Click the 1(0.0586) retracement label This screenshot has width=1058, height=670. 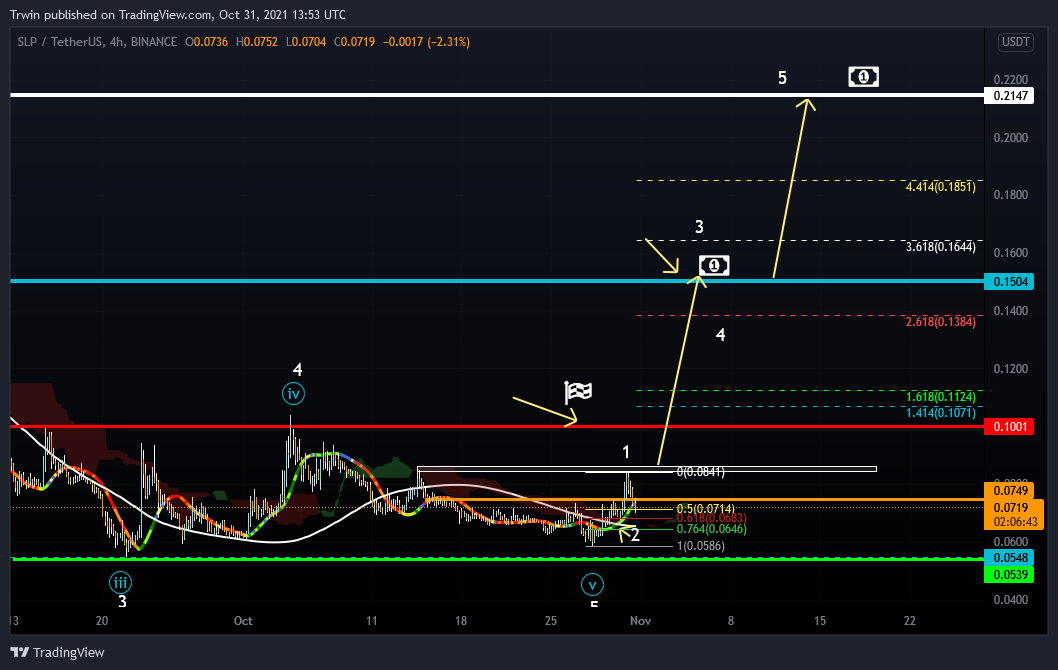(700, 546)
